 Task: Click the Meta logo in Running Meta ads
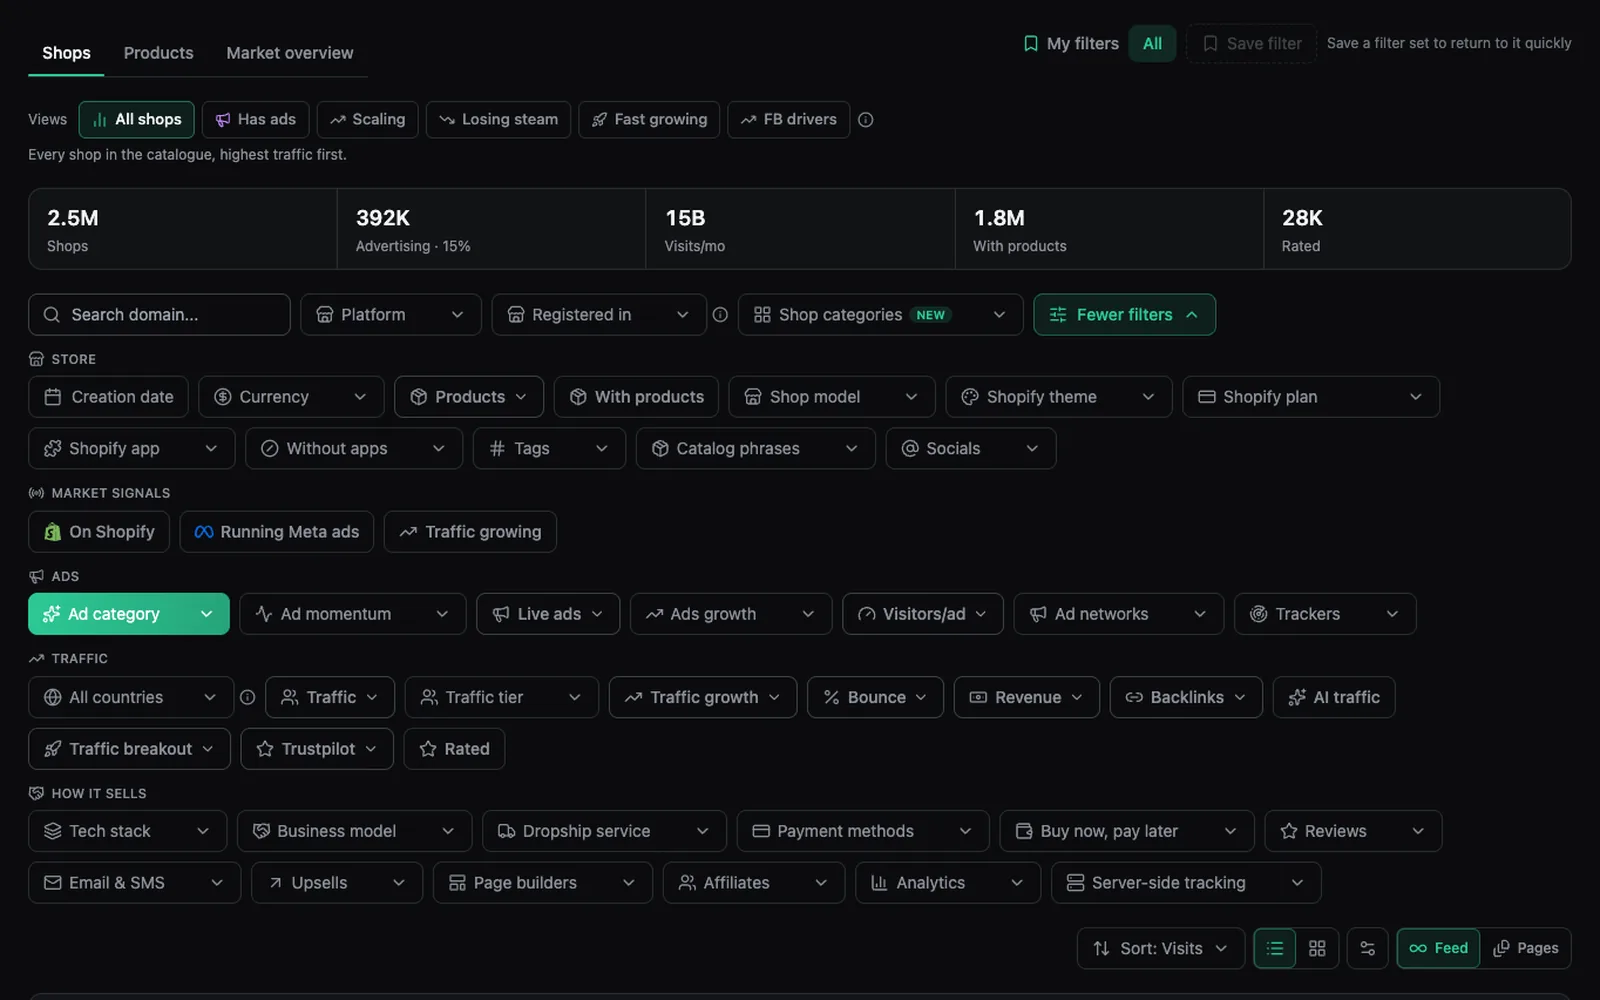pyautogui.click(x=204, y=532)
